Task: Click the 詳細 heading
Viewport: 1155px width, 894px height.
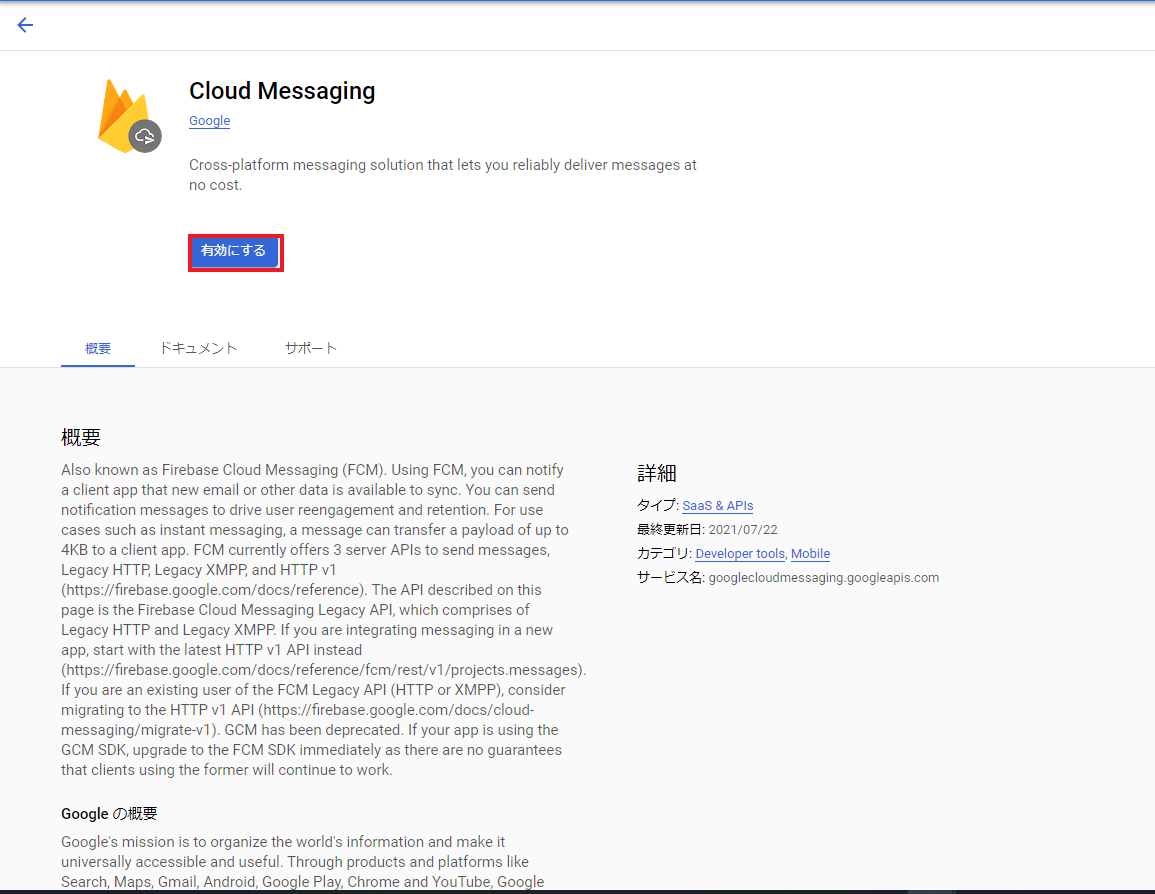Action: (x=656, y=474)
